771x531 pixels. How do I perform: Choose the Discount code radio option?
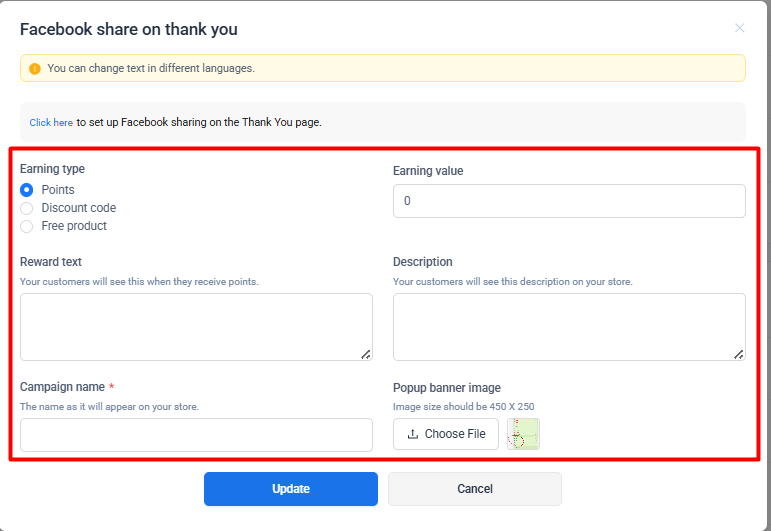[x=27, y=208]
